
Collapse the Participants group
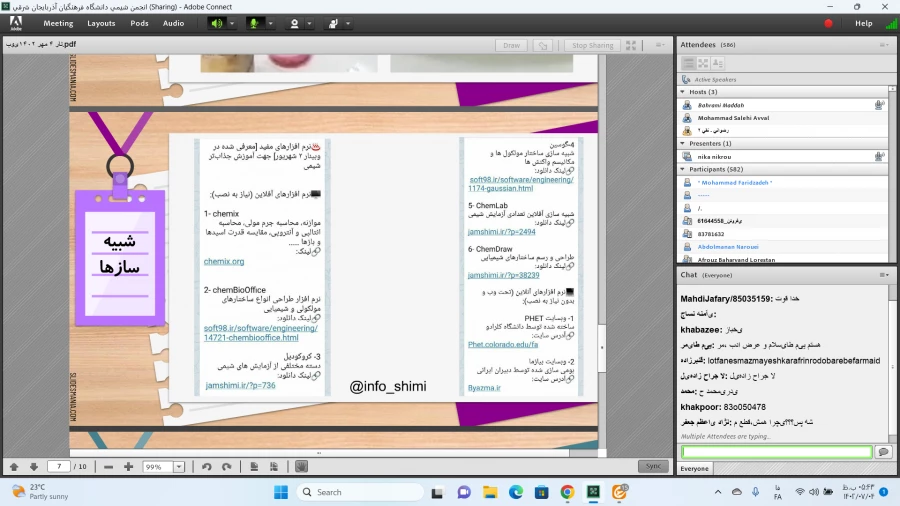tap(681, 169)
